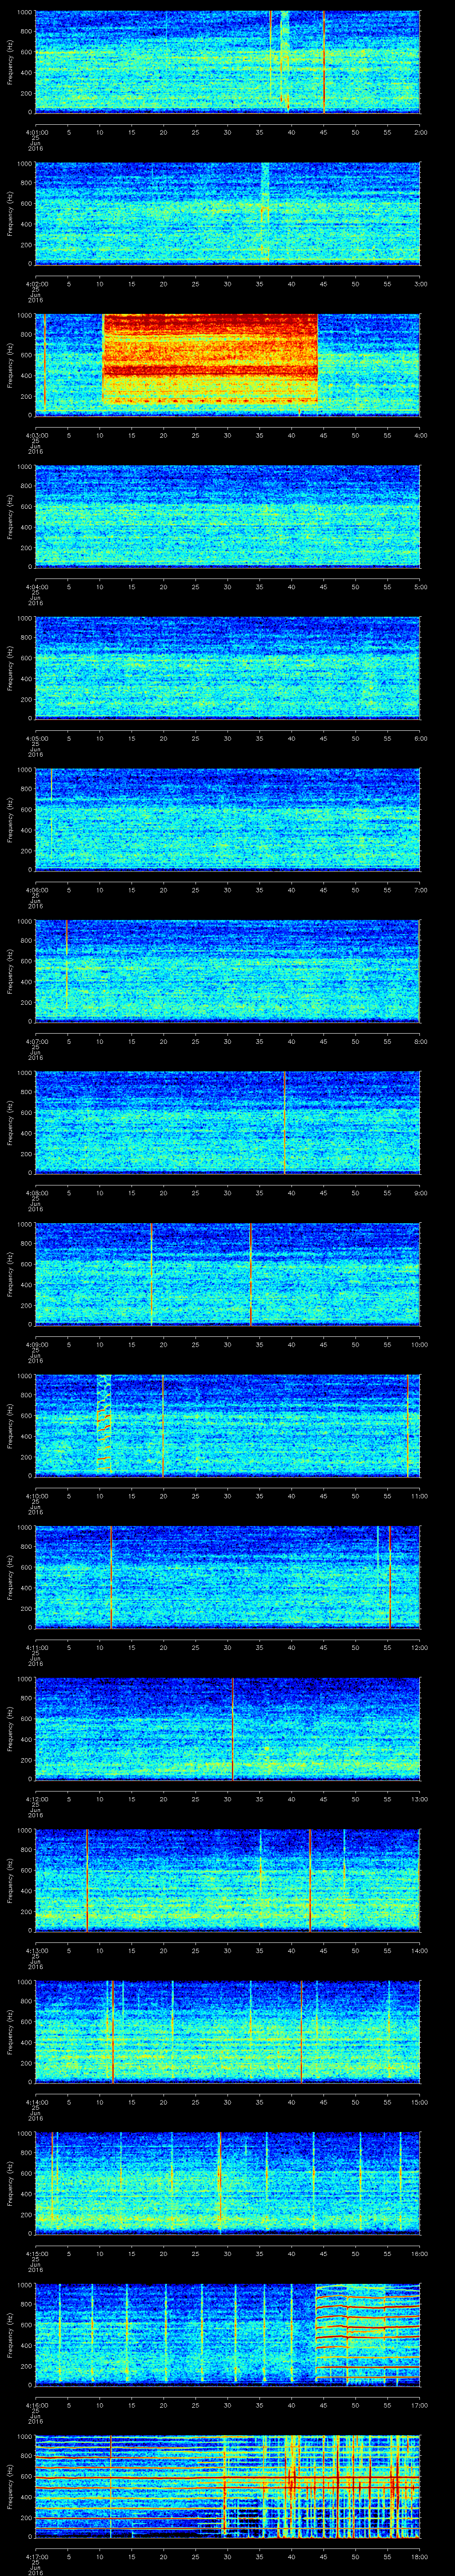Viewport: 455px width, 2576px height.
Task: Click the red vertical spike near second 56 in the 4:11:00 panel
Action: (390, 1577)
